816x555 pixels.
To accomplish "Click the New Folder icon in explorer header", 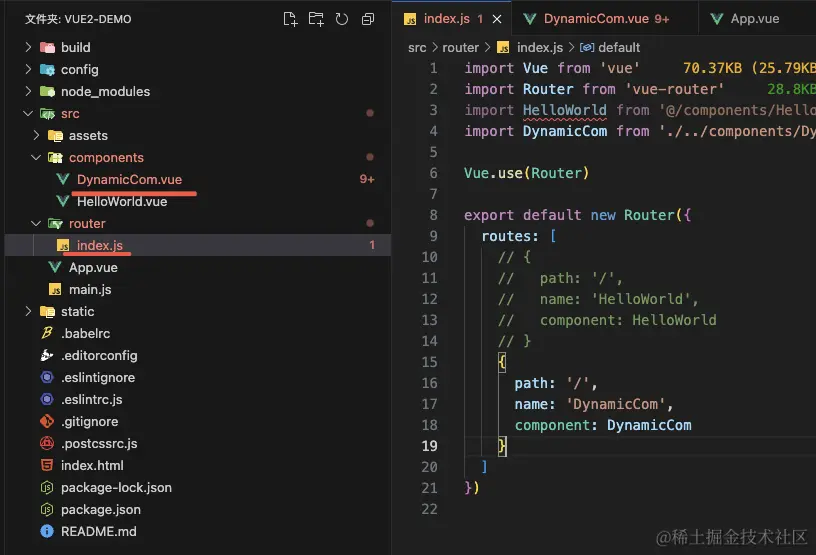I will click(316, 19).
